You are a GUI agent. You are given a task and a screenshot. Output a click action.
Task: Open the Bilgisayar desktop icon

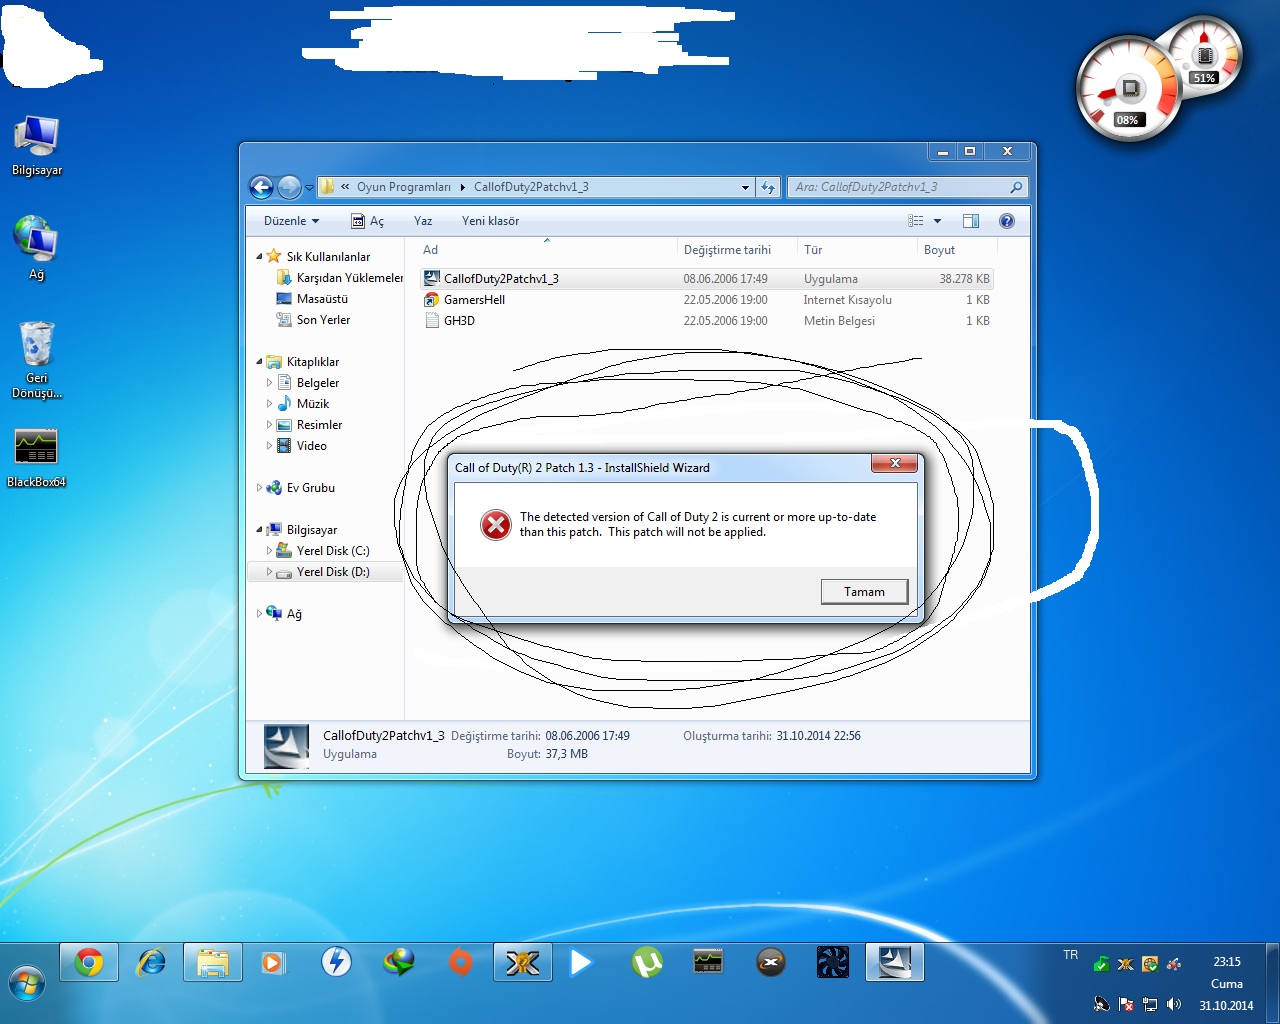coord(37,146)
